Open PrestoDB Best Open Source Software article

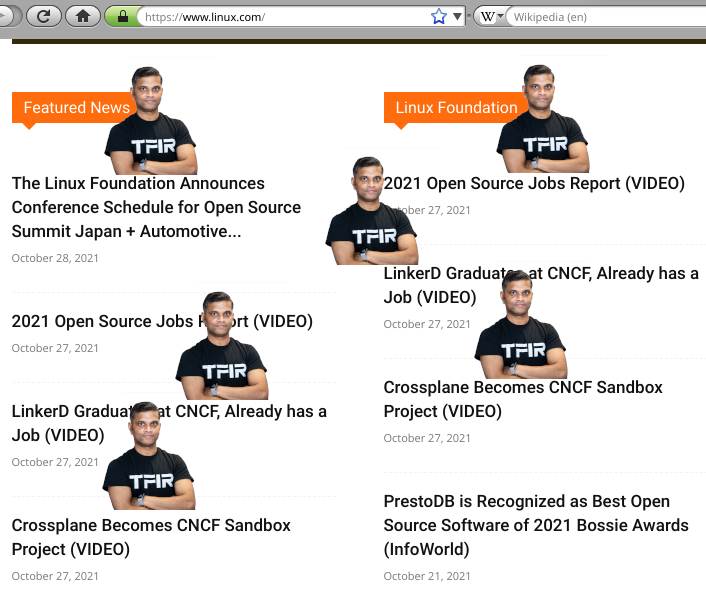[536, 525]
